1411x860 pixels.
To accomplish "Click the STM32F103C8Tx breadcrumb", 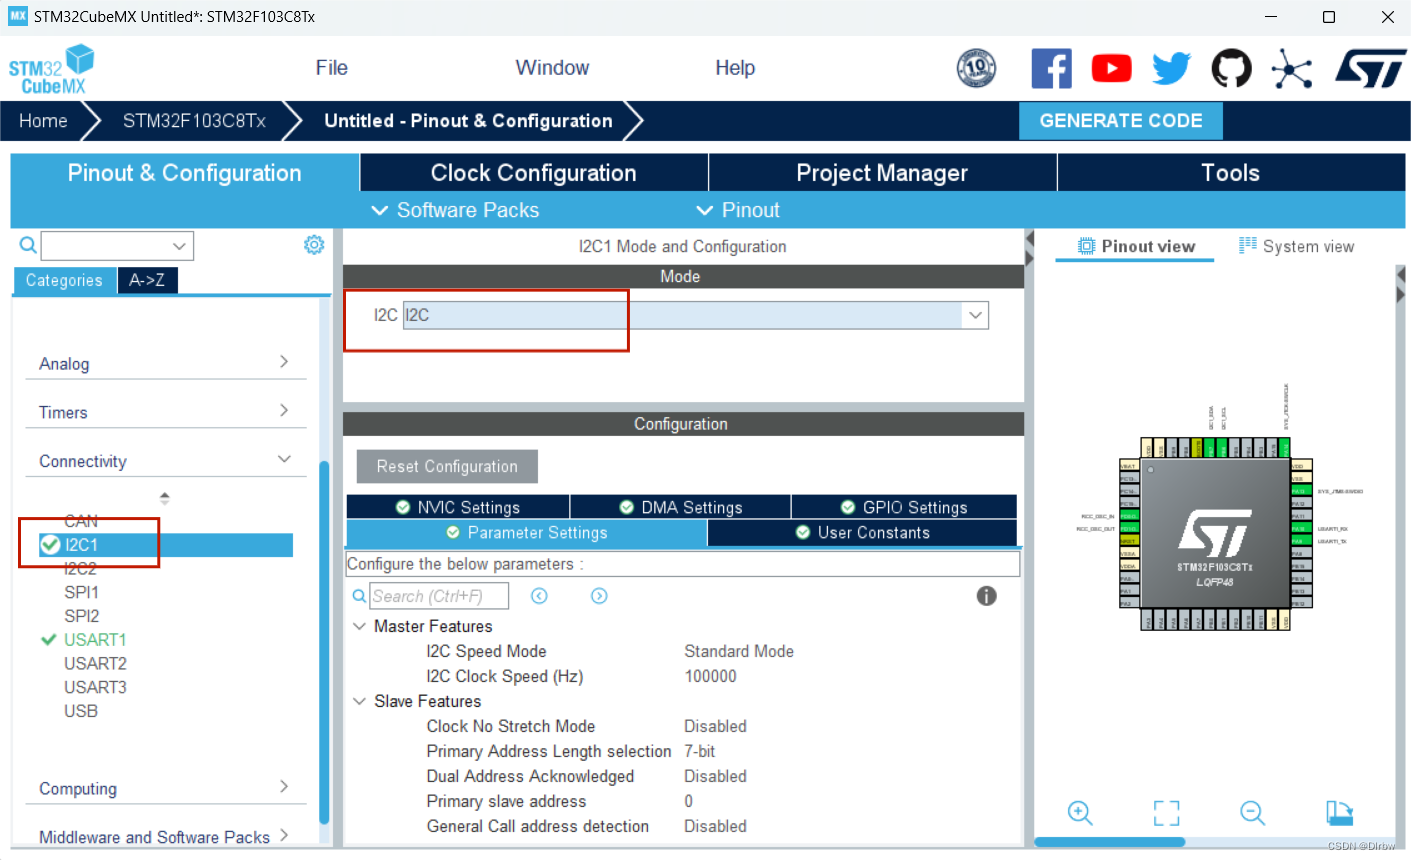I will click(x=194, y=121).
